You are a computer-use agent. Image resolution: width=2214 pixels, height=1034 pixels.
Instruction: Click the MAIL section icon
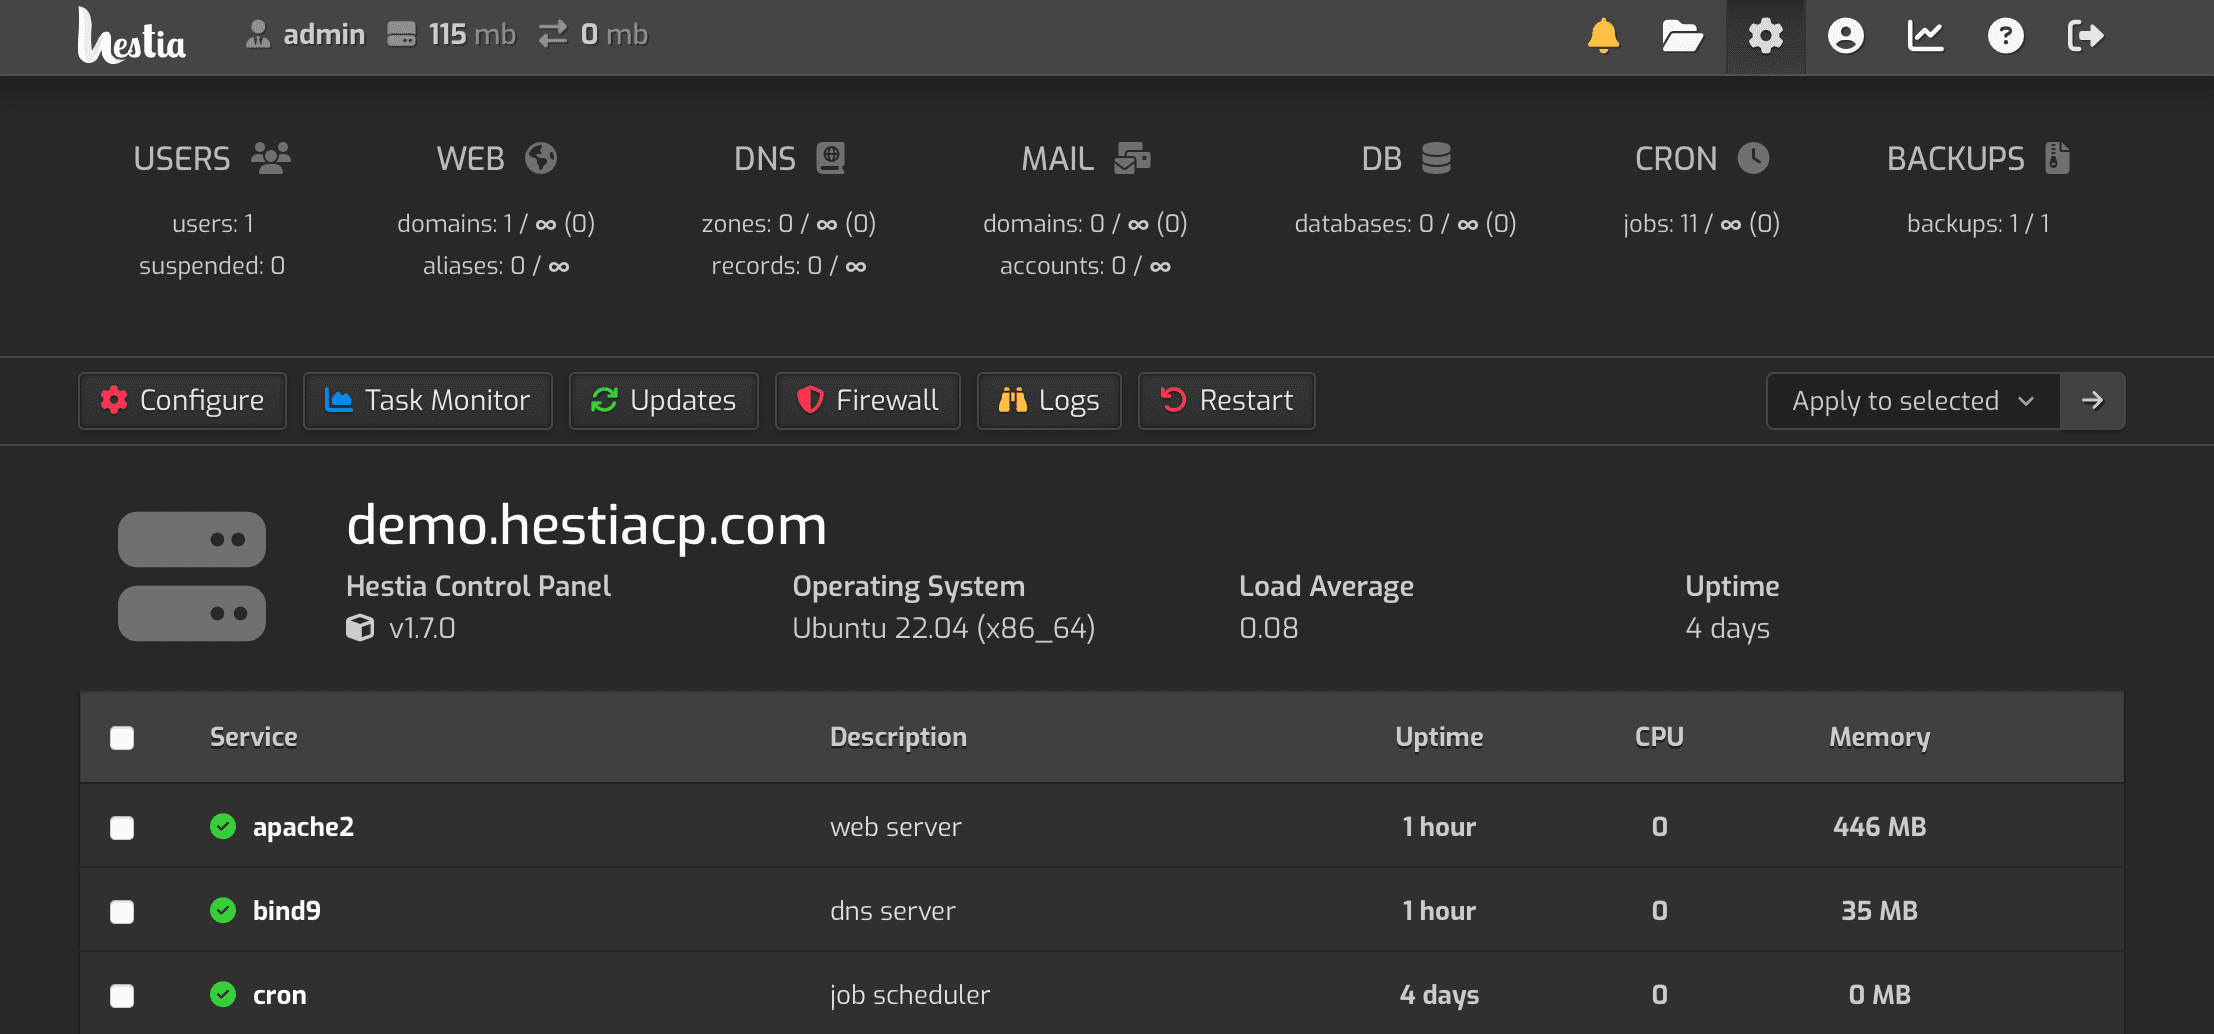[x=1132, y=158]
